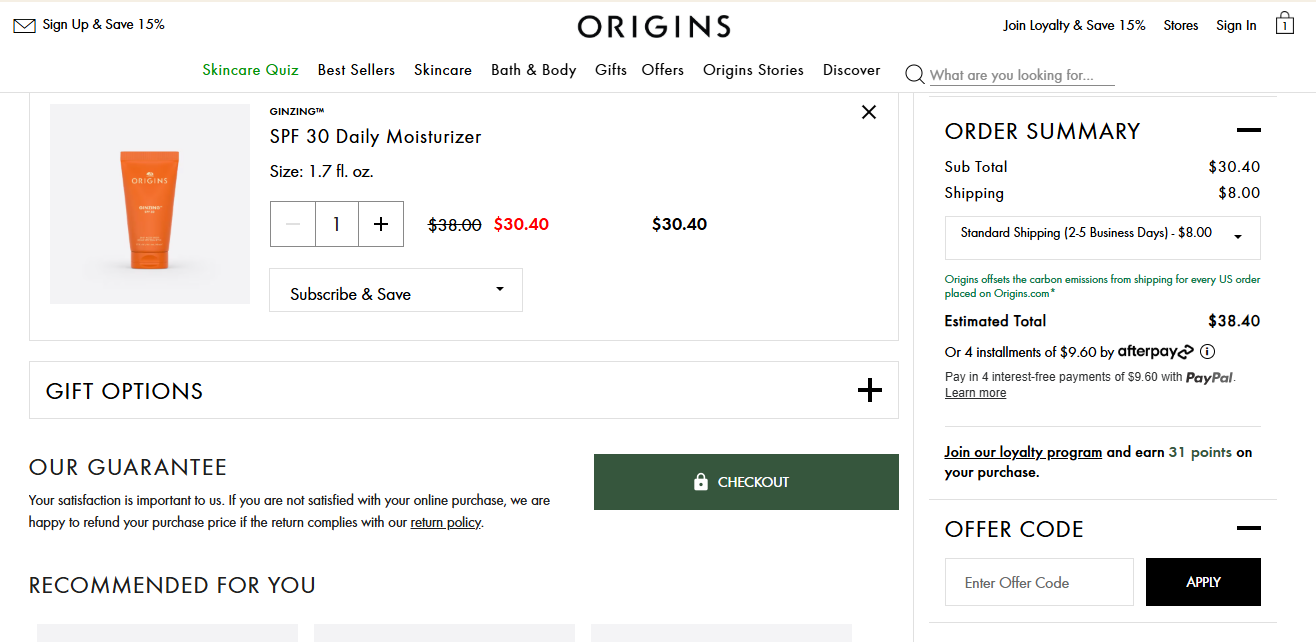
Task: Collapse the Order Summary section
Action: tap(1248, 129)
